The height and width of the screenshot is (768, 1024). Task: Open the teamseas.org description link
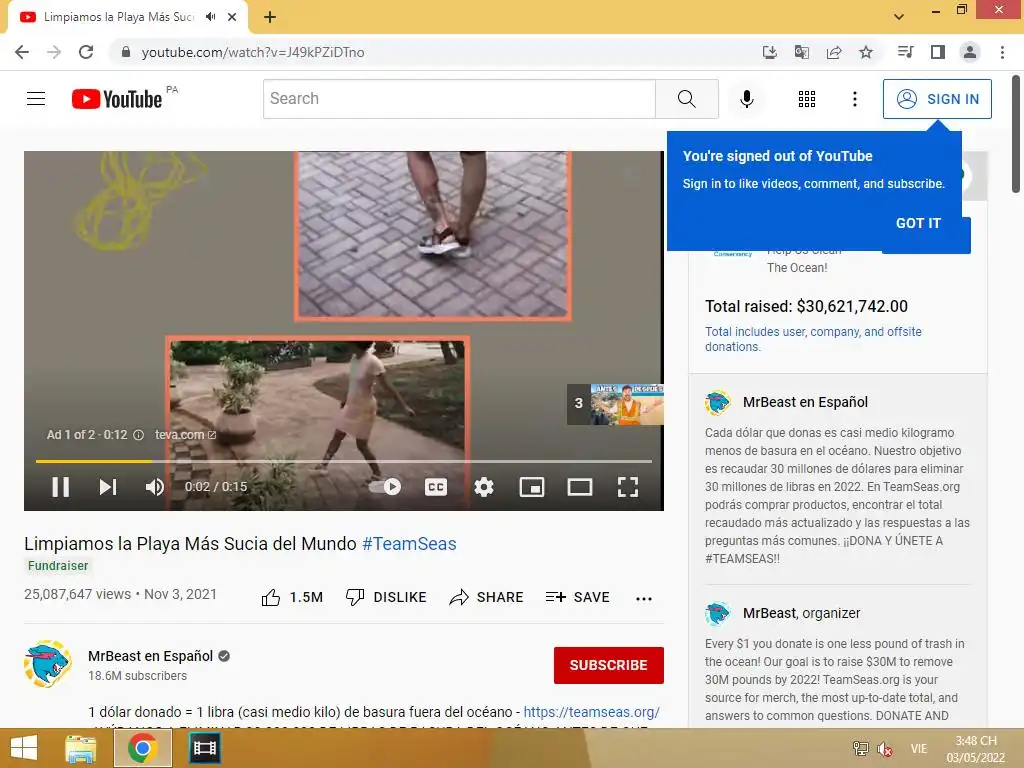(591, 712)
